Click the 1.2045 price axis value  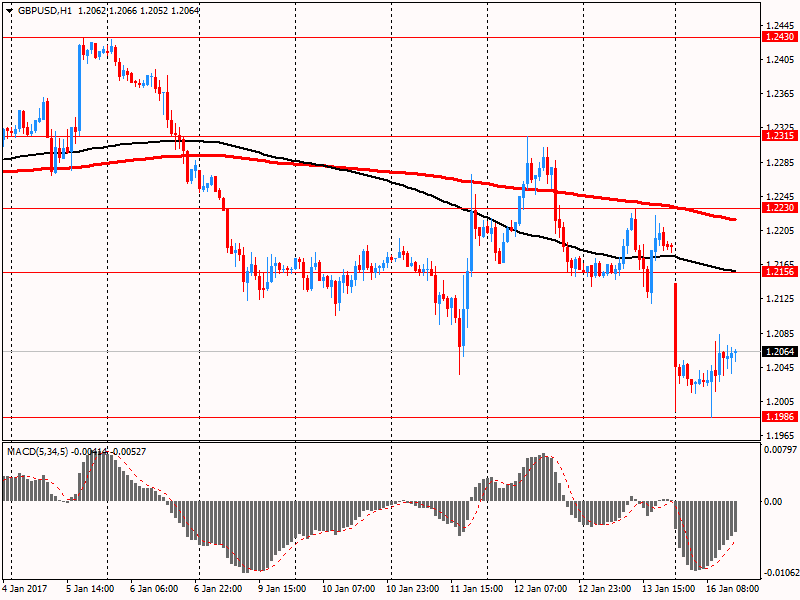tap(780, 367)
